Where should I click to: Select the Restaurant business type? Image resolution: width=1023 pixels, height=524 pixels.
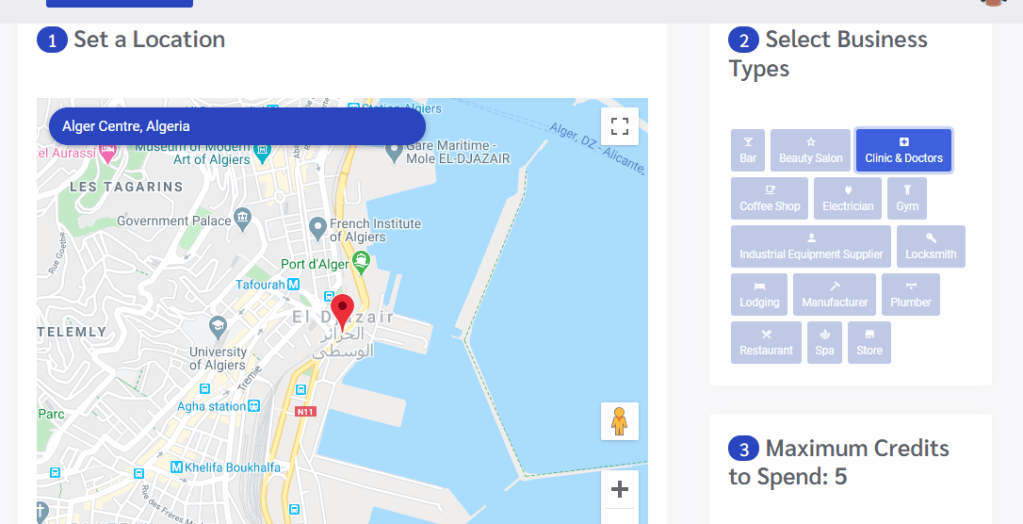coord(766,343)
